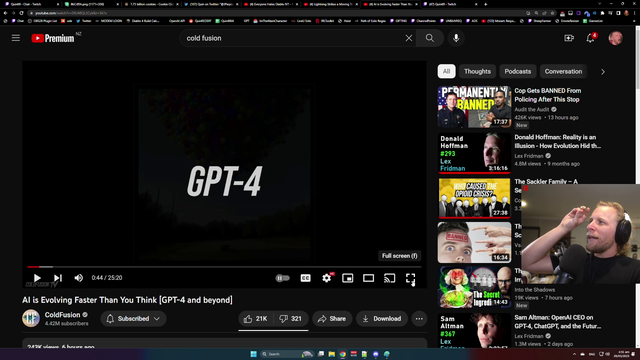The image size is (640, 360).
Task: Open Who Caused the Opioid Crisis thumbnail
Action: click(x=474, y=198)
